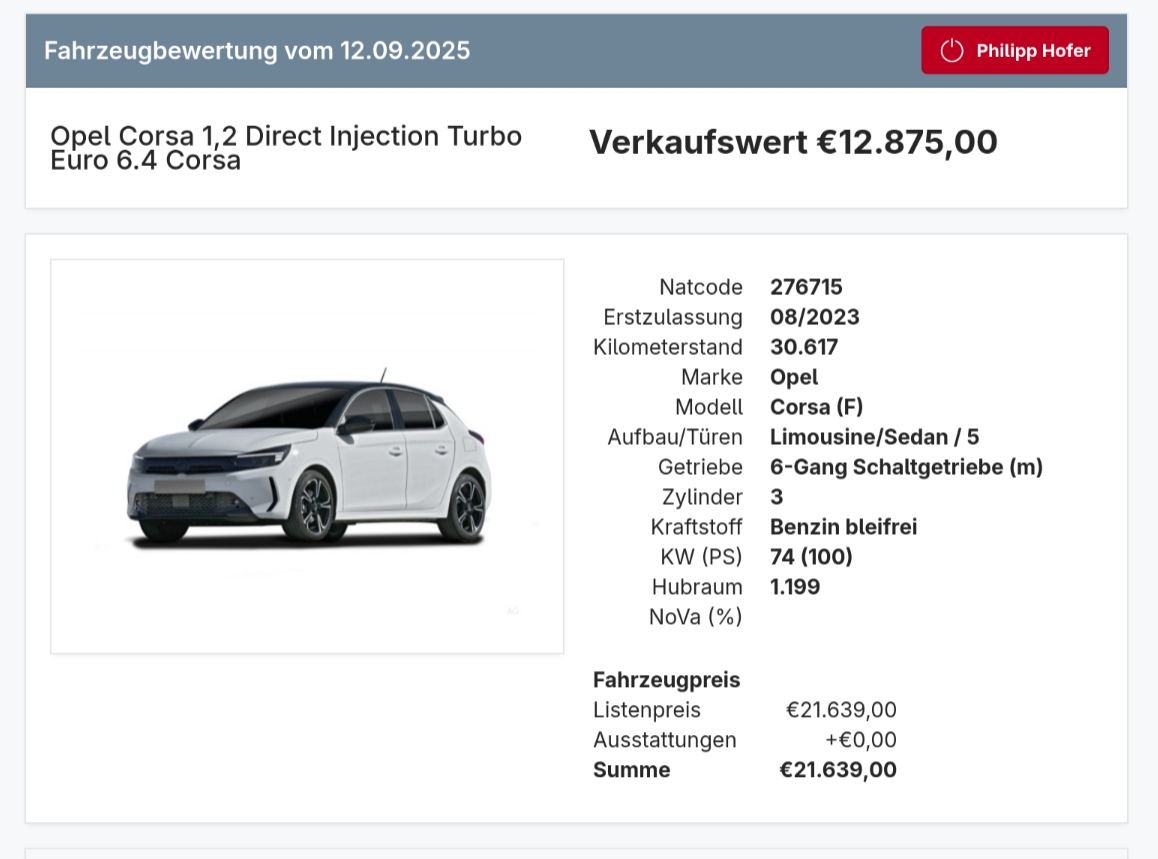Click the KW (PS) value 74 (100)

coord(811,557)
